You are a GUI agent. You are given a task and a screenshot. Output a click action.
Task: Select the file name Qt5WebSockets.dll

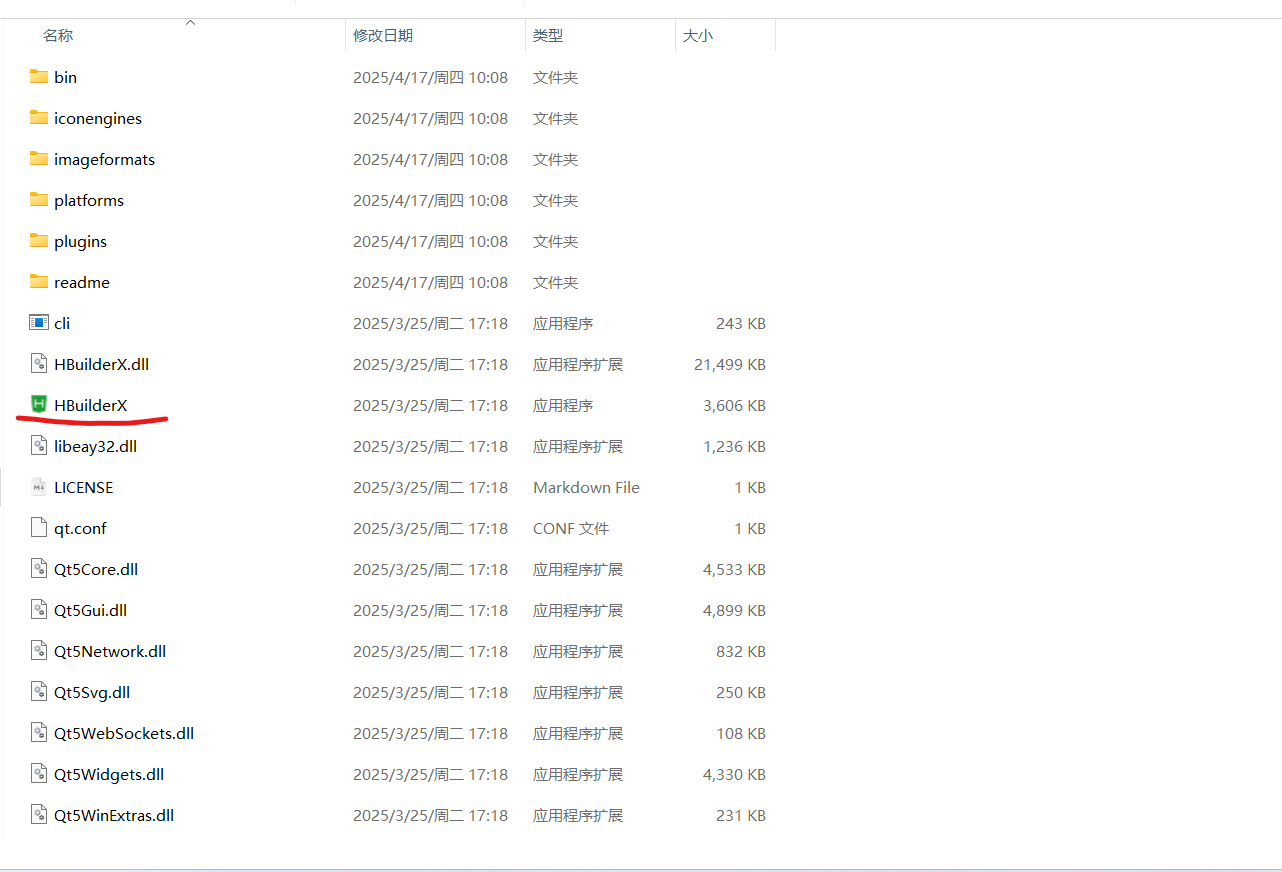(x=124, y=733)
